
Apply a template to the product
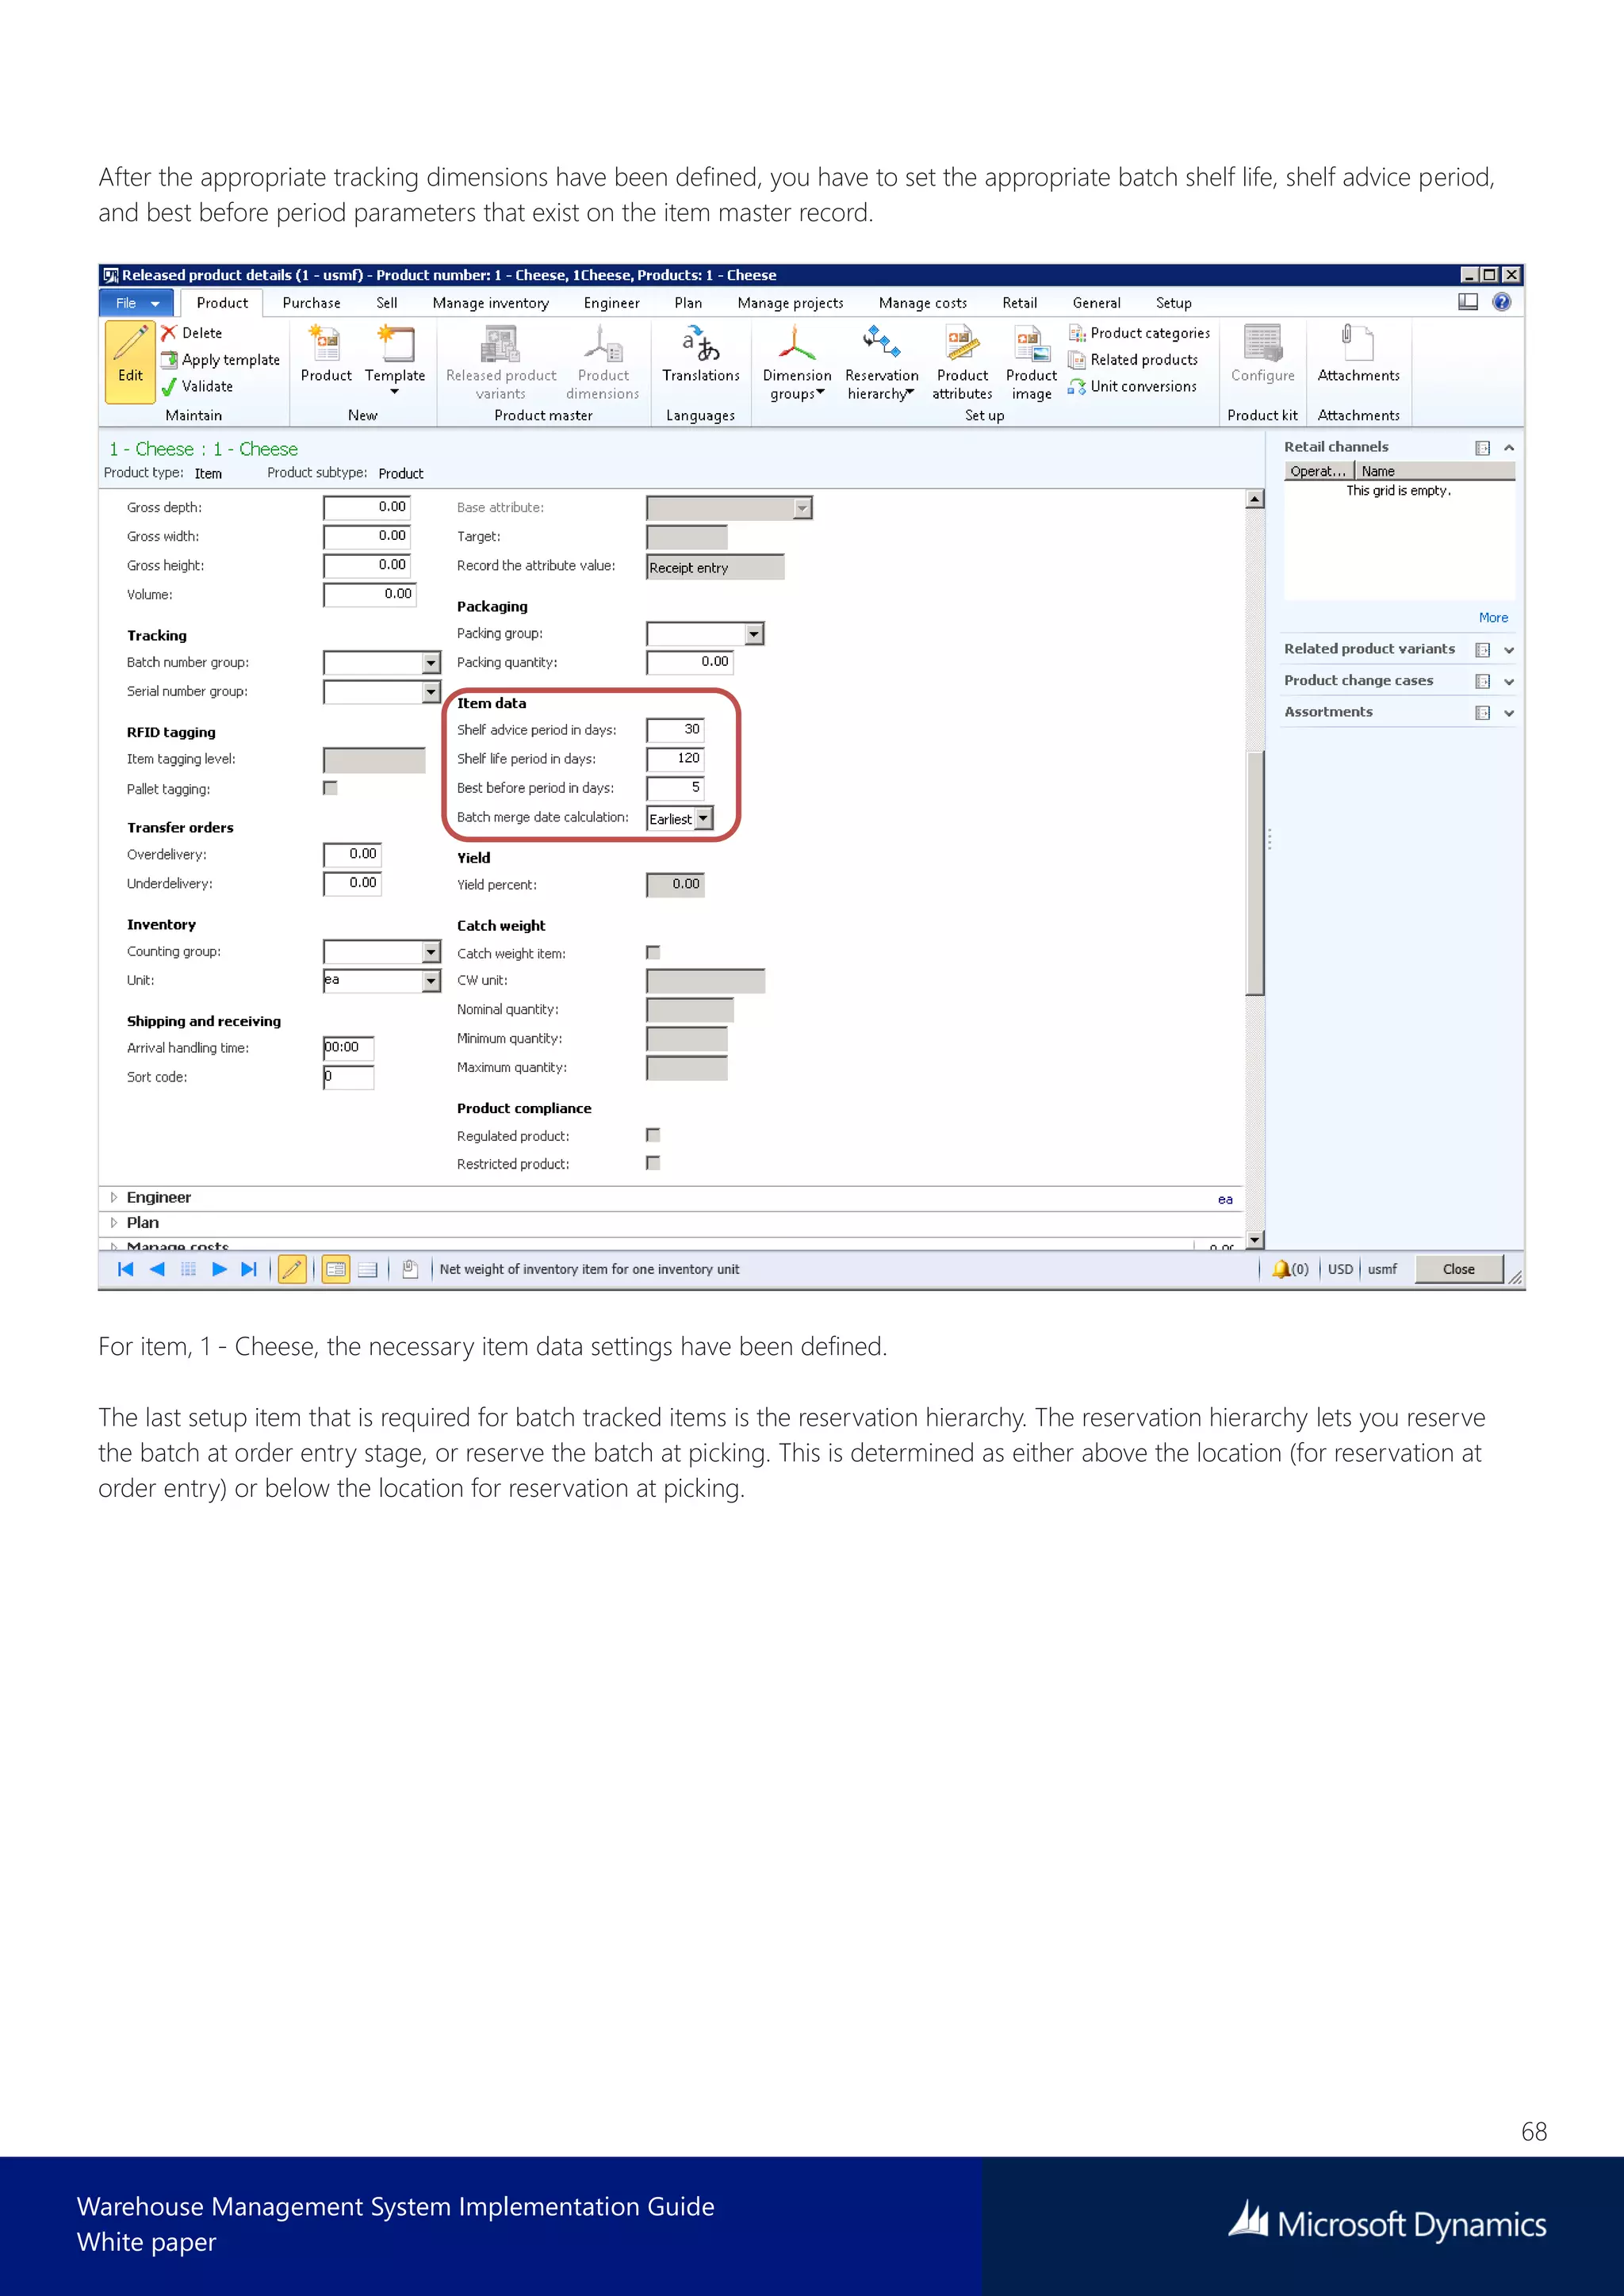[x=221, y=360]
